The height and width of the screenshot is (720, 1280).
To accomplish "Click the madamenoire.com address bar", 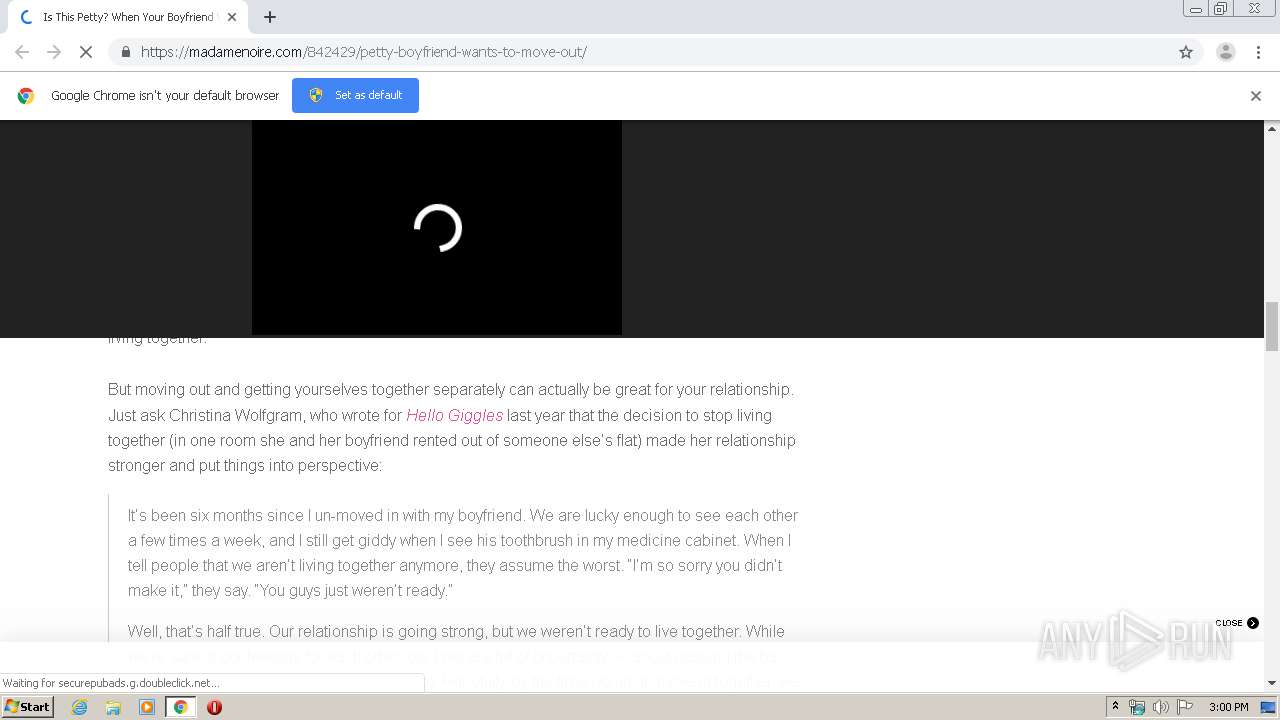I will 640,52.
